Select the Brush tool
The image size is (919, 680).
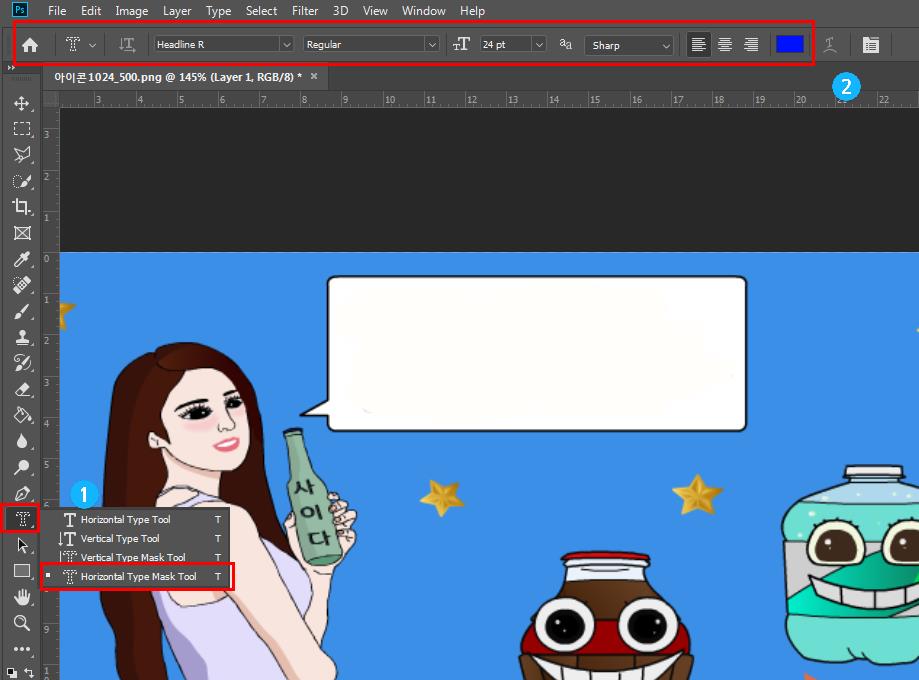[x=21, y=312]
